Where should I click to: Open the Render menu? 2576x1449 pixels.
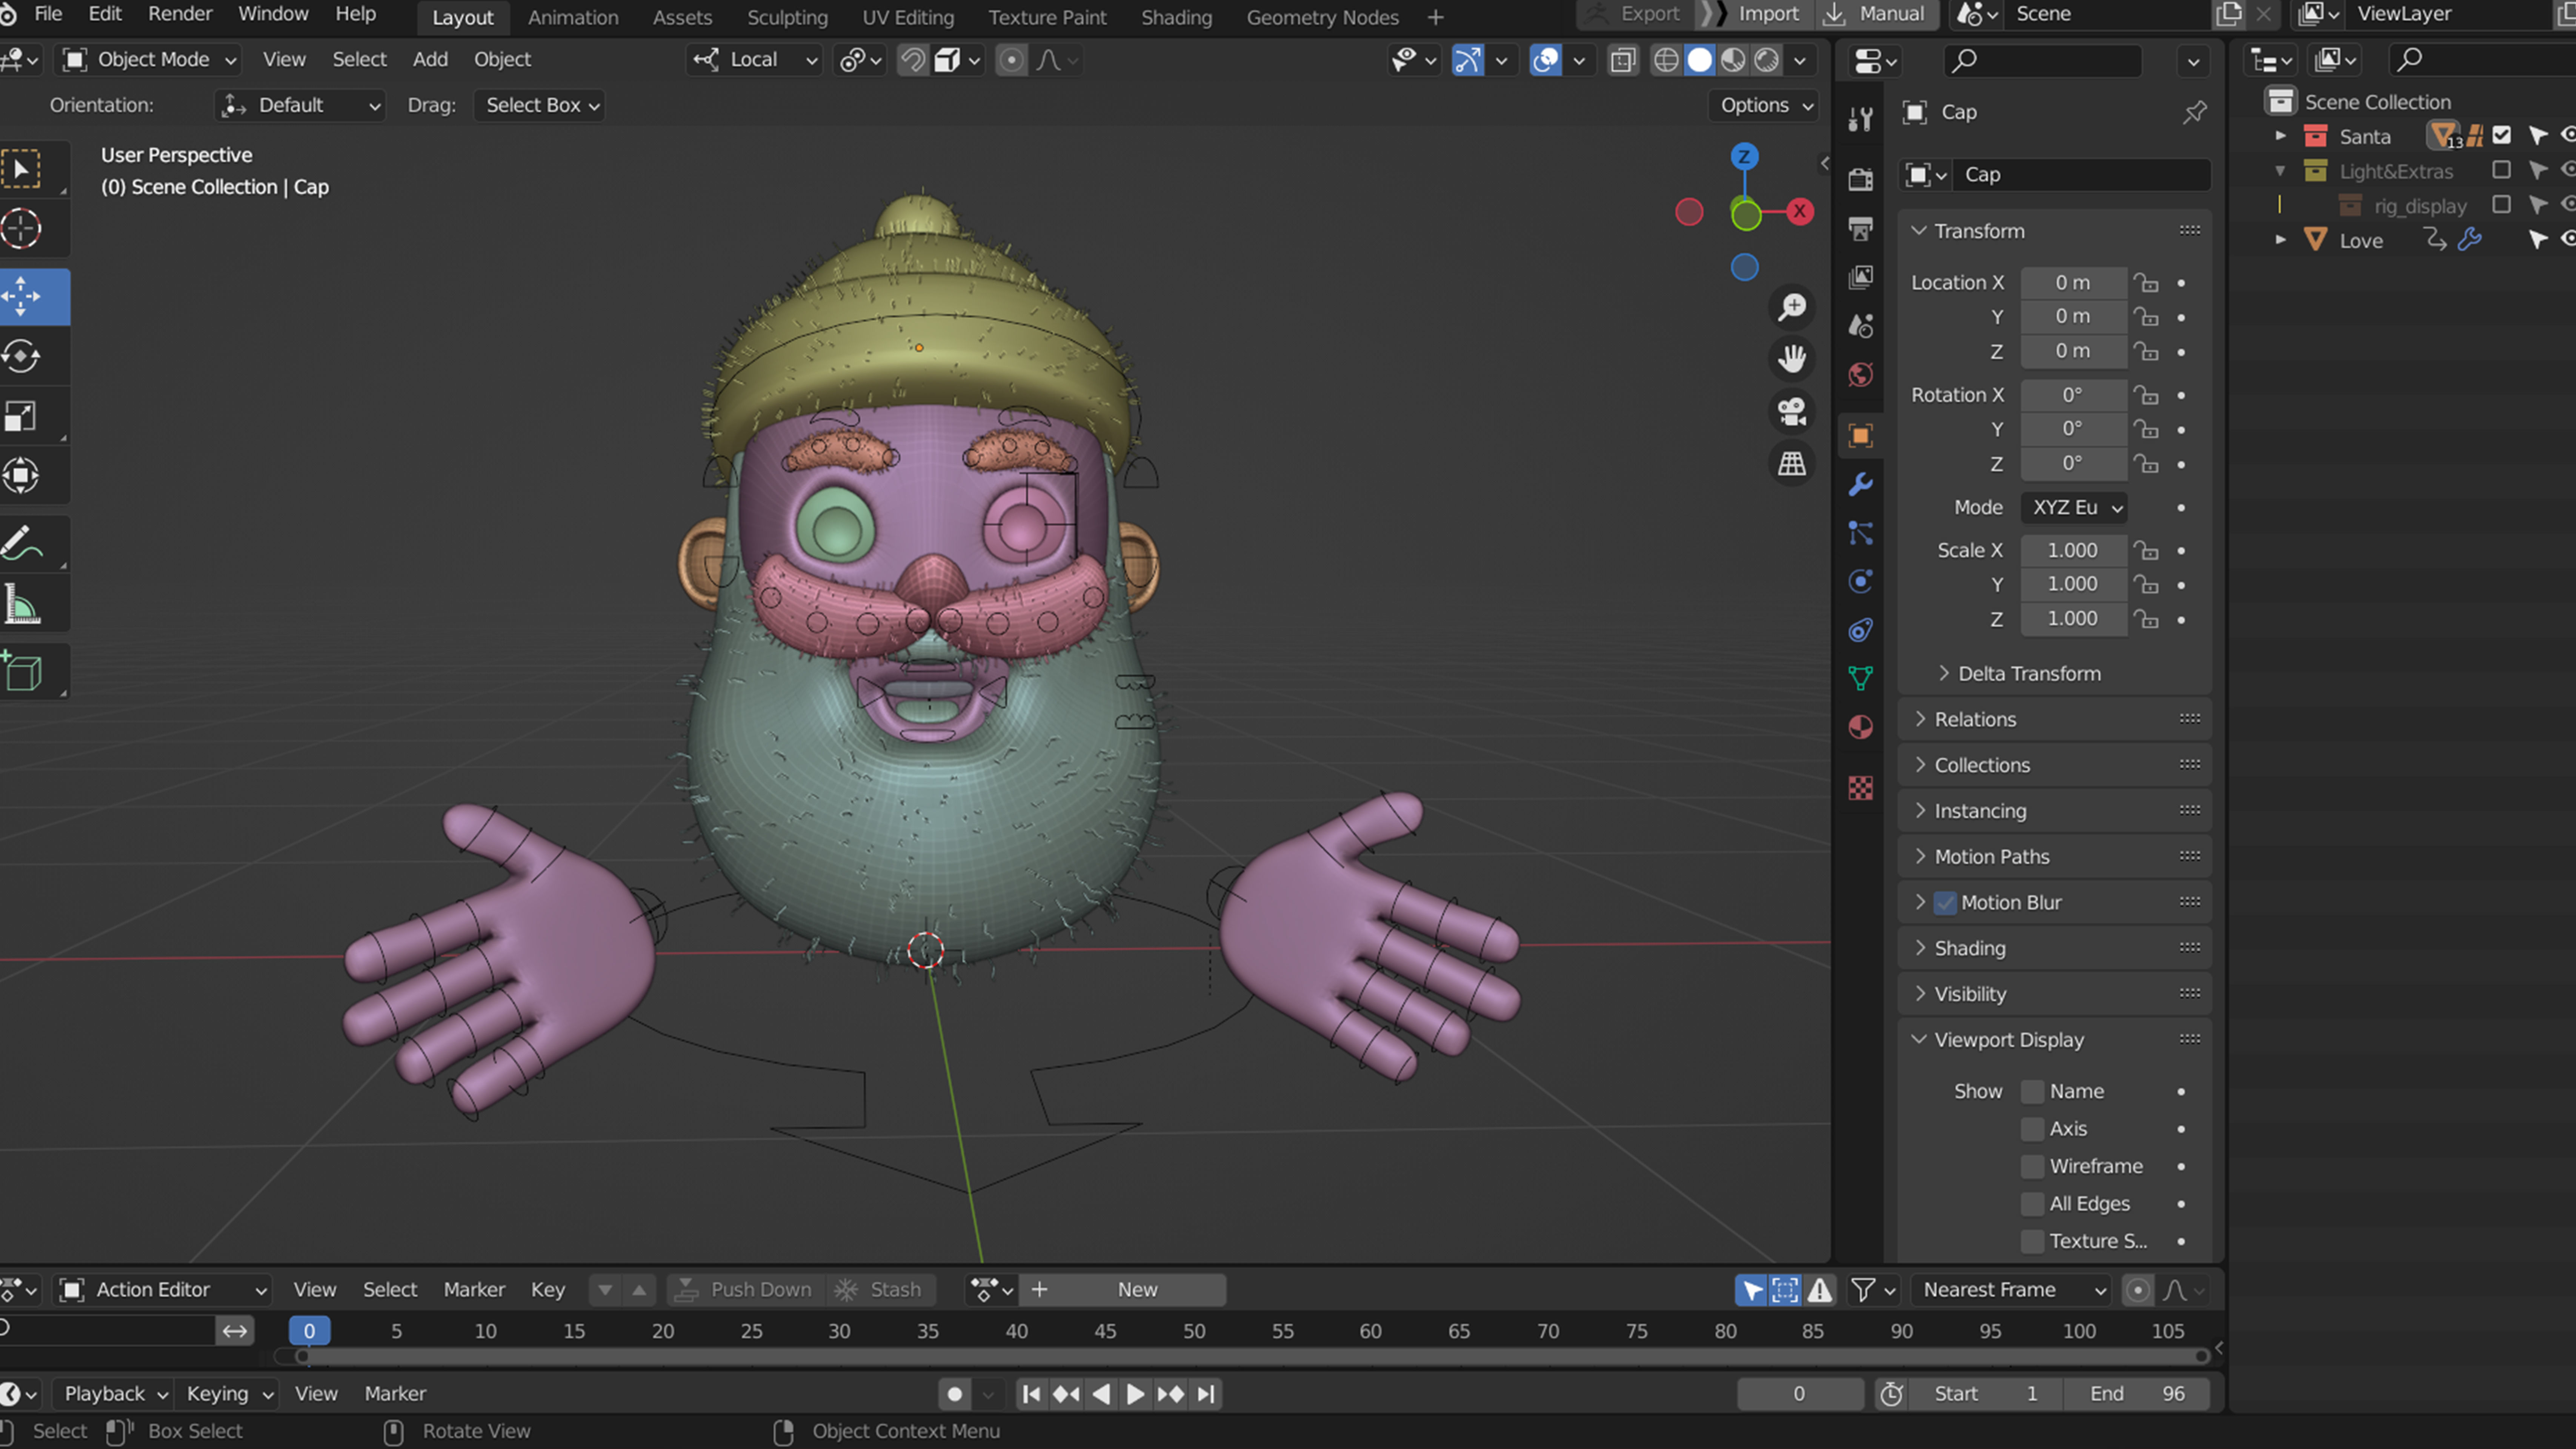(180, 14)
